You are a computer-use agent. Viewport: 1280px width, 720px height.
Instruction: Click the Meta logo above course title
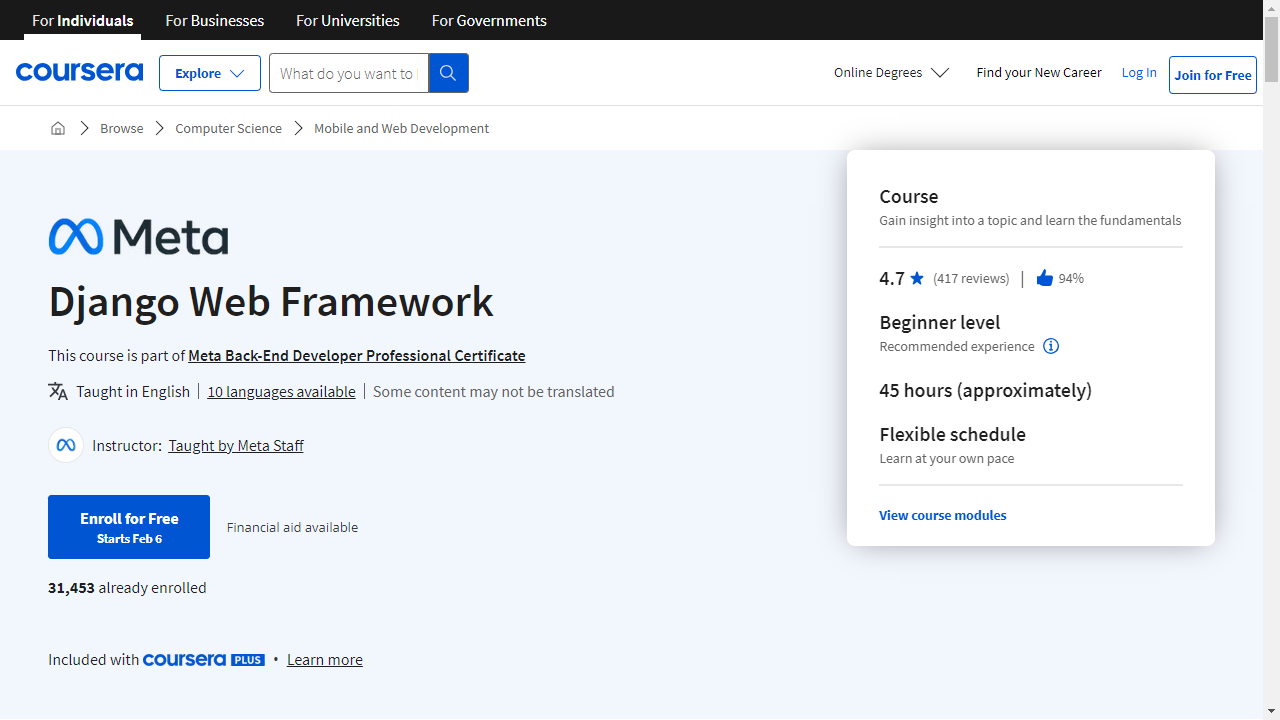138,237
